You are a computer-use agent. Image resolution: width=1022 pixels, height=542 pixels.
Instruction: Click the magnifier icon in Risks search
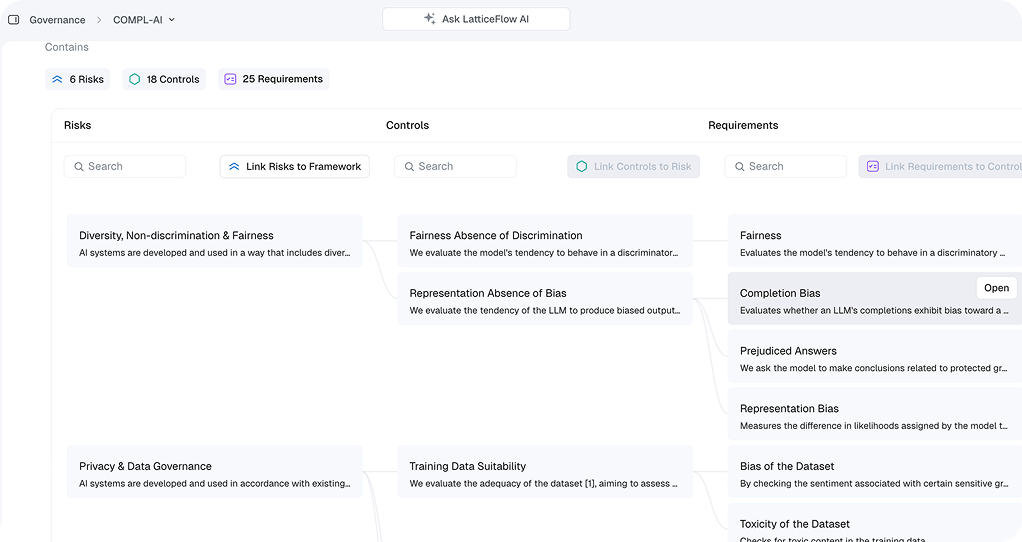click(x=77, y=167)
